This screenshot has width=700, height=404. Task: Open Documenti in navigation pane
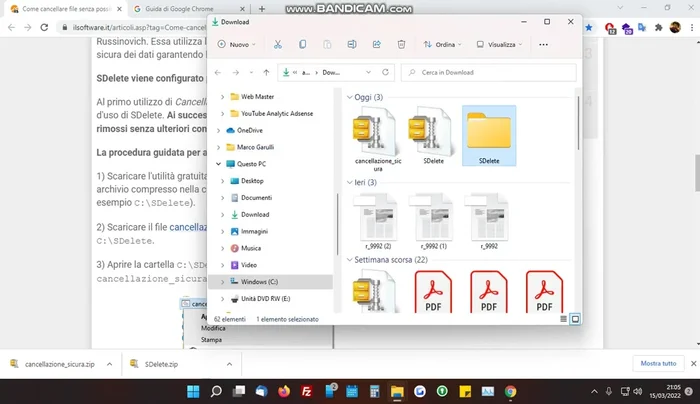pyautogui.click(x=256, y=197)
